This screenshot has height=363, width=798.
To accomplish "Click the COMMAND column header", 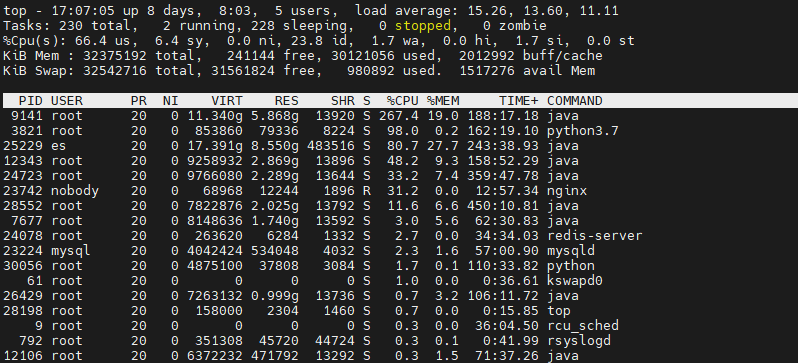I will (575, 101).
